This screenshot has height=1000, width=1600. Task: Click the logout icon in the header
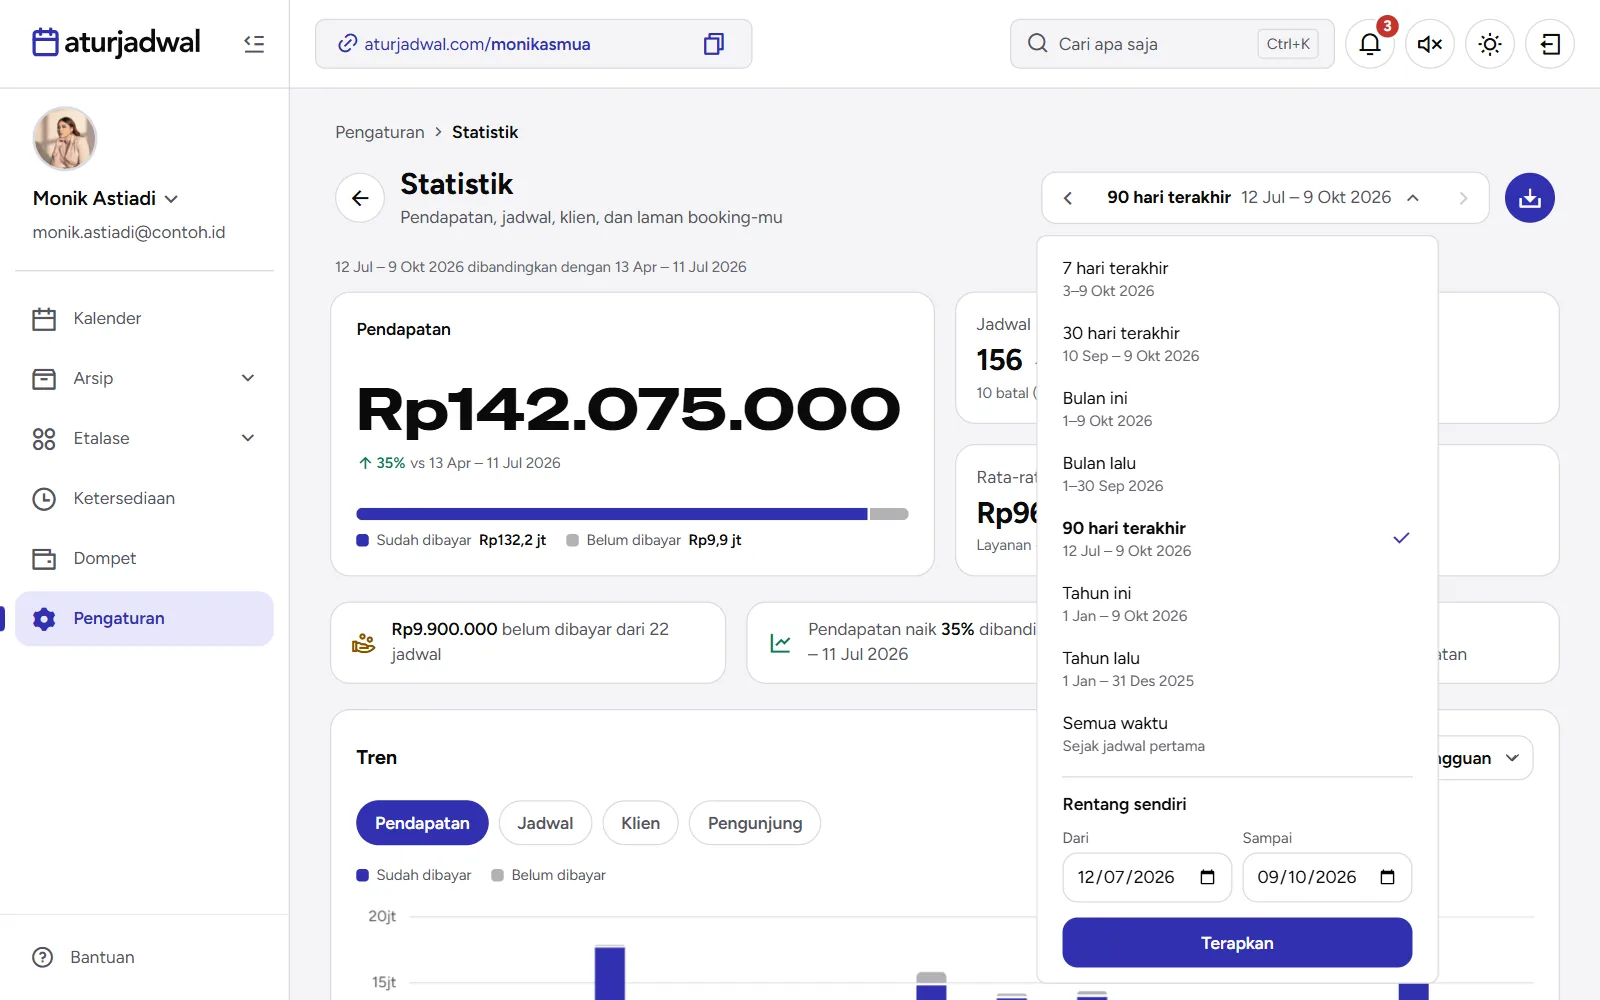click(x=1550, y=44)
